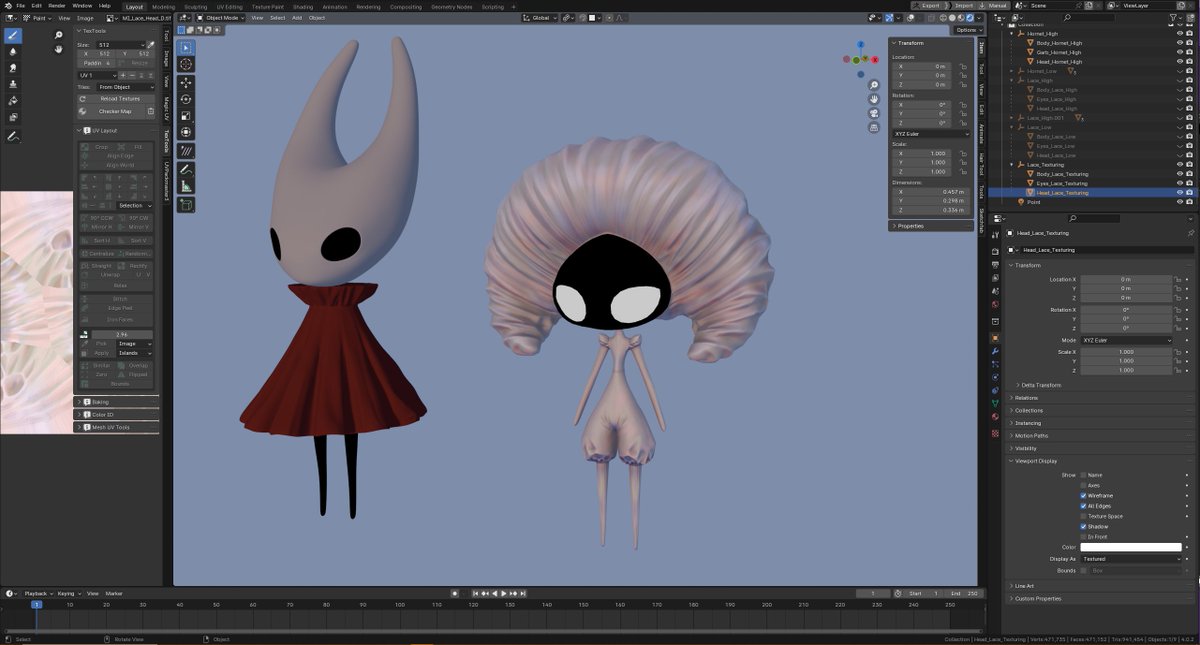Screen dimensions: 1200x645
Task: Click the white object Color swatch
Action: [1131, 547]
